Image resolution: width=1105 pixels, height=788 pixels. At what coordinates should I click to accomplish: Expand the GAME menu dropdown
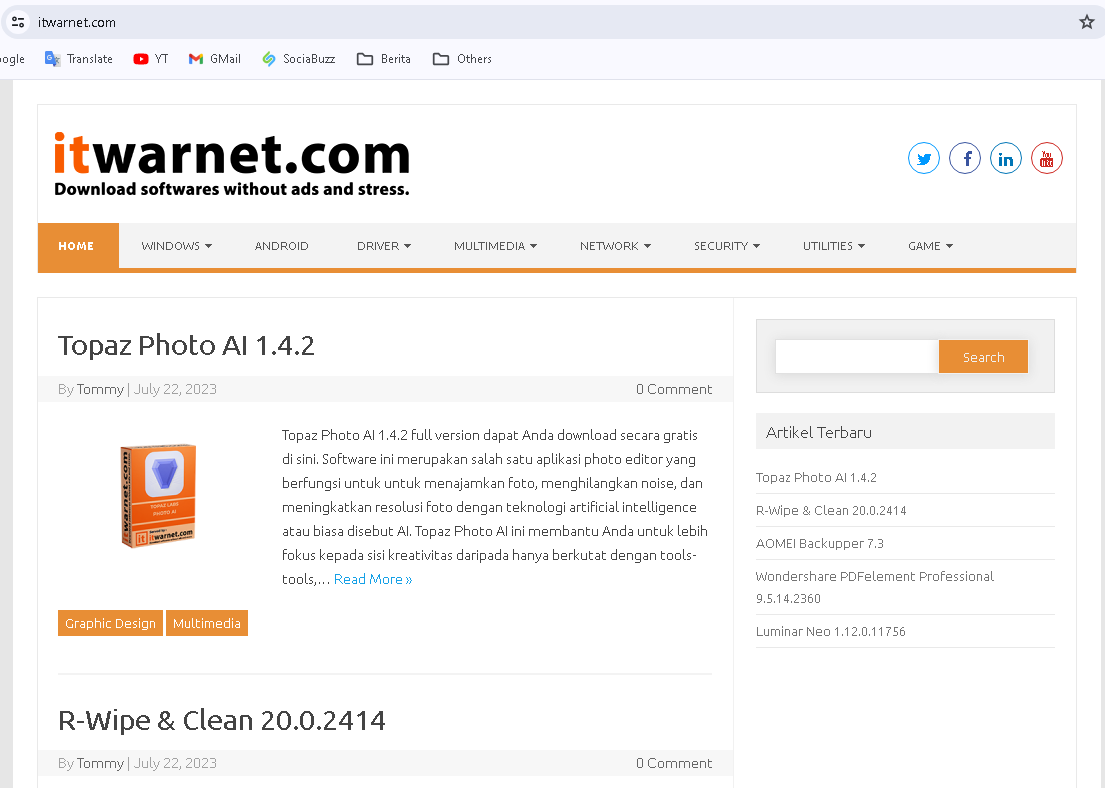click(x=930, y=246)
